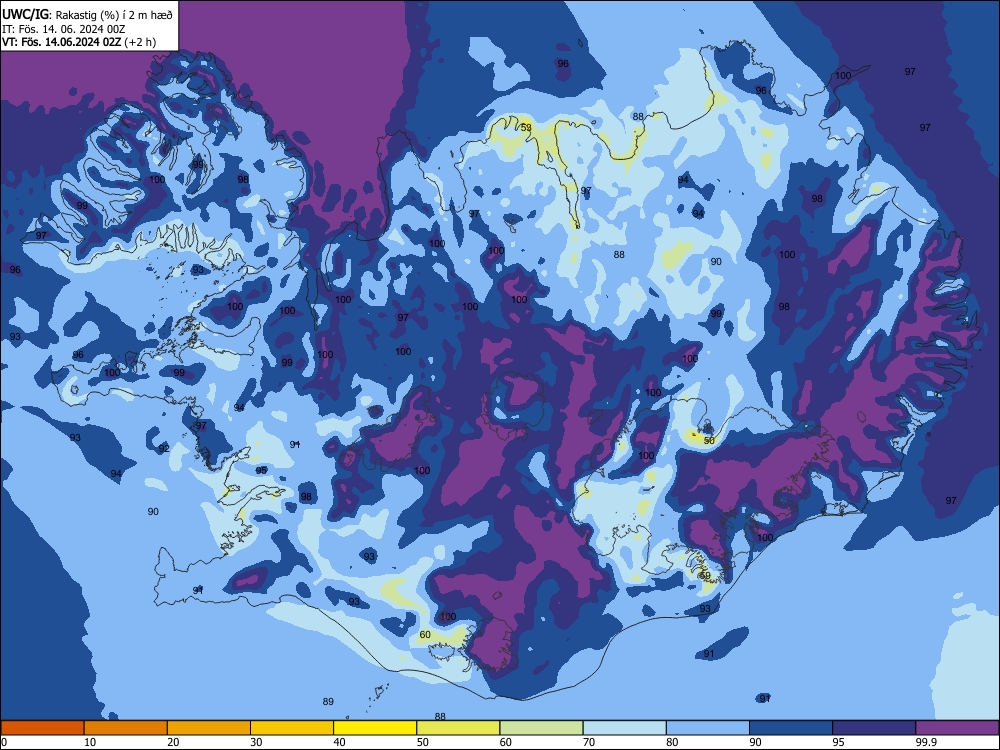This screenshot has height=750, width=1000.
Task: Click the map humidity value '50' on yellow patch
Action: [709, 440]
